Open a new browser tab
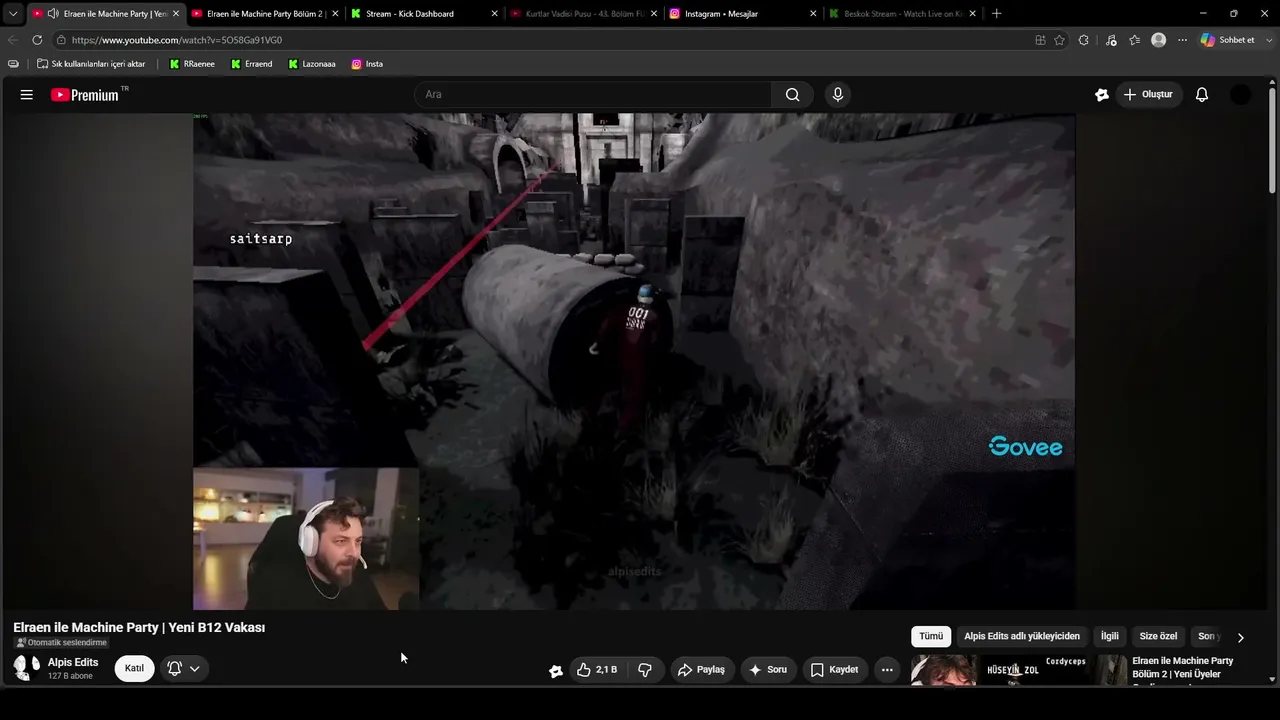The image size is (1280, 720). (x=996, y=14)
